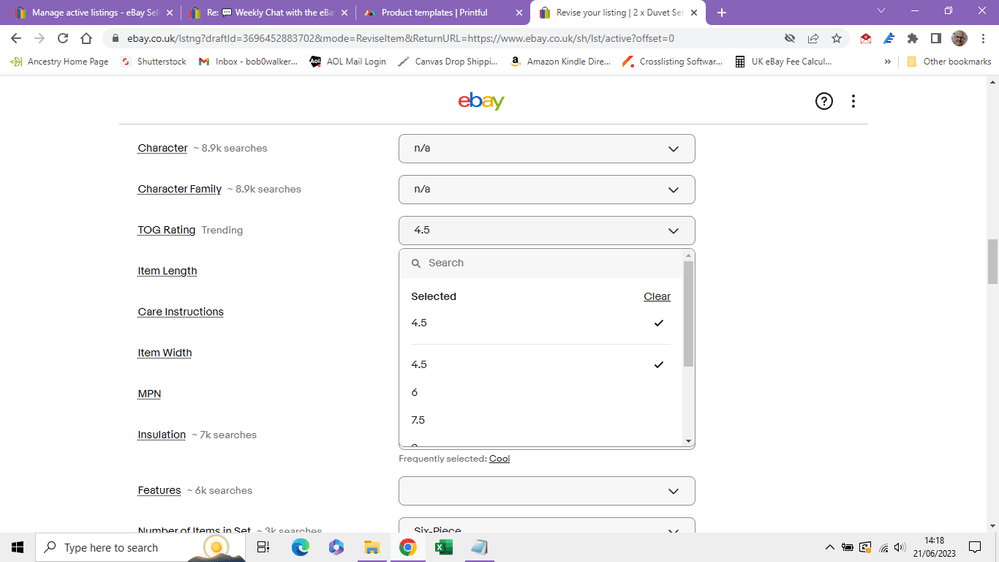Open the Extensions puzzle piece icon
Image resolution: width=999 pixels, height=562 pixels.
coord(912,38)
